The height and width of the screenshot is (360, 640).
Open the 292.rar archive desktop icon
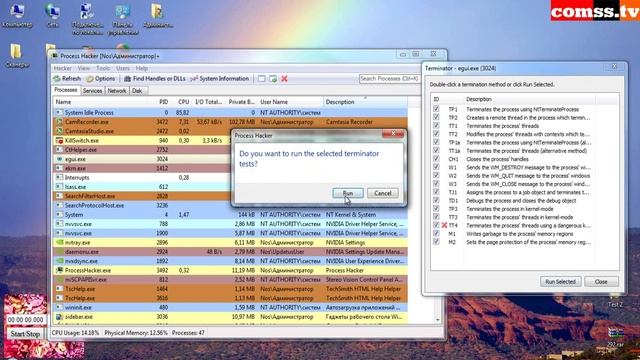[x=615, y=338]
